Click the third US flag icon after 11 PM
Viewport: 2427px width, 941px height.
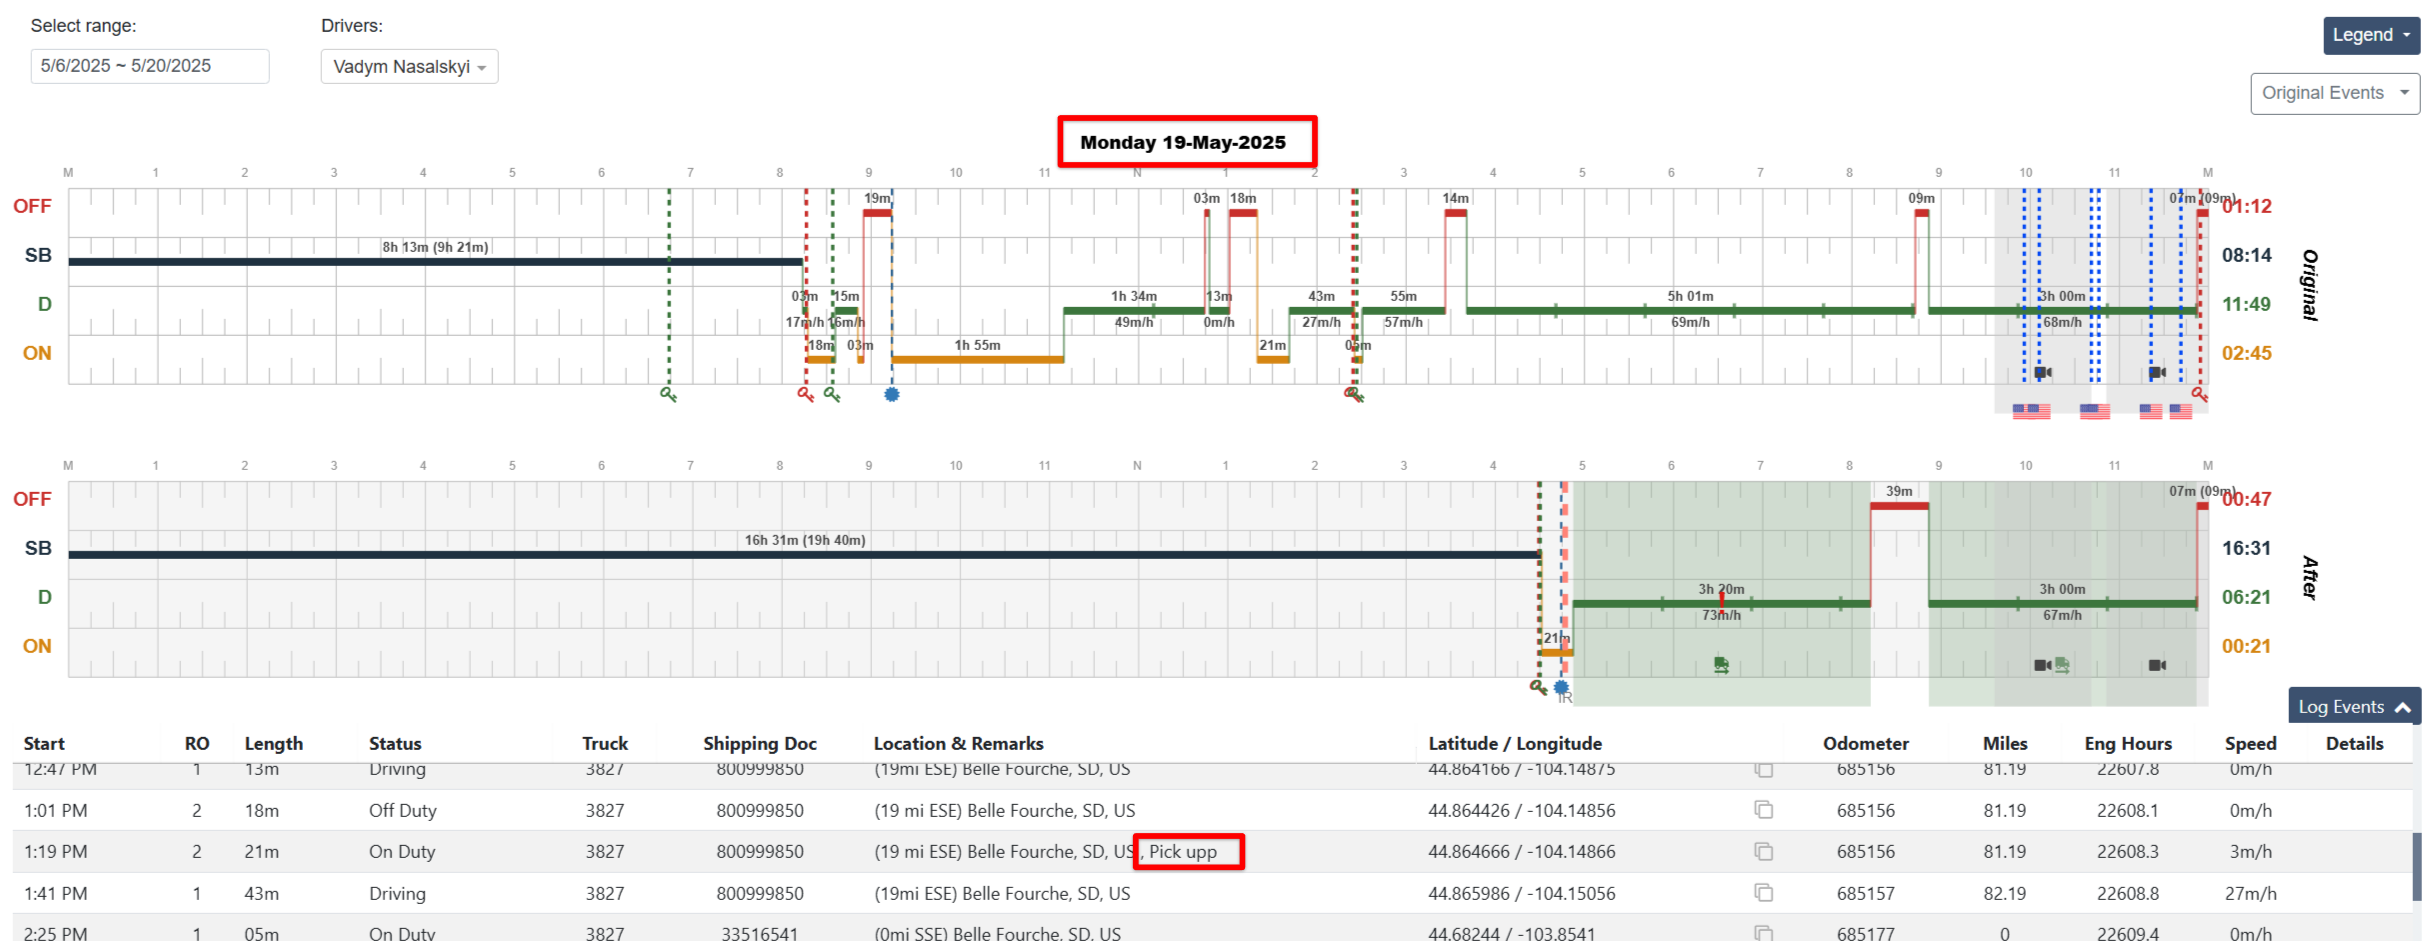2151,411
